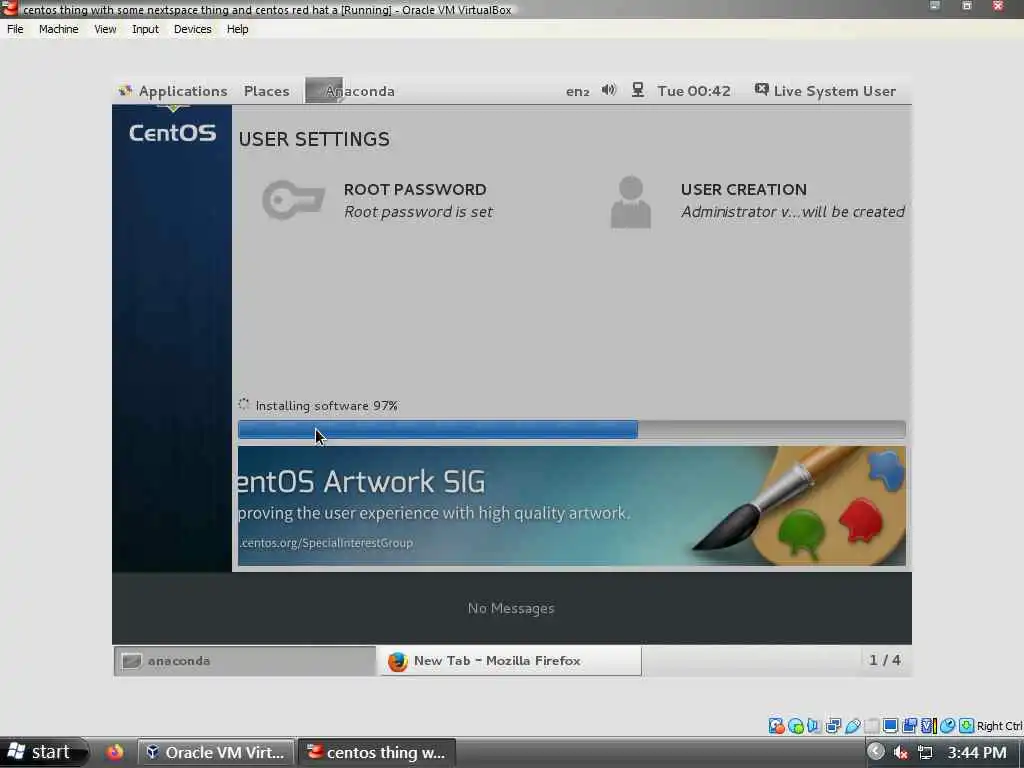This screenshot has height=768, width=1024.
Task: Open the Applications menu in the CentOS panel
Action: [x=173, y=91]
